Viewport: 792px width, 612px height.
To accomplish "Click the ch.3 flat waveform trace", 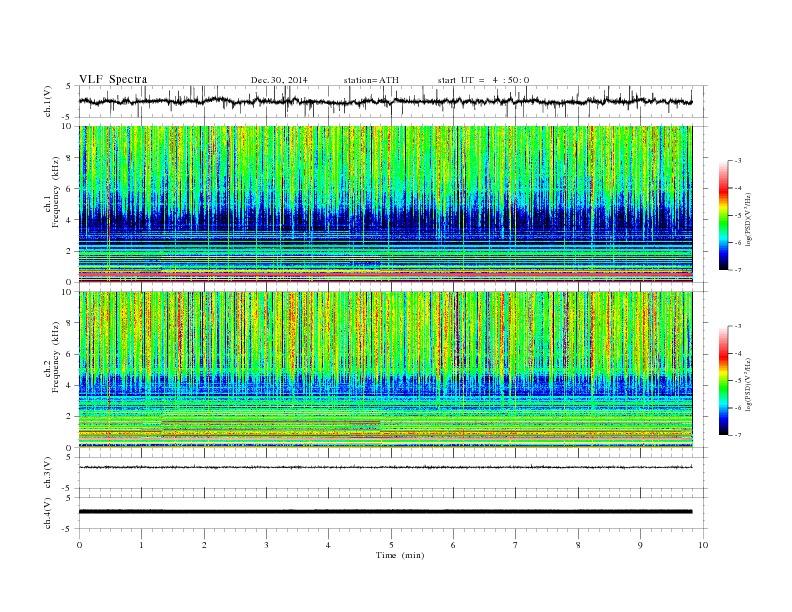I will point(385,467).
